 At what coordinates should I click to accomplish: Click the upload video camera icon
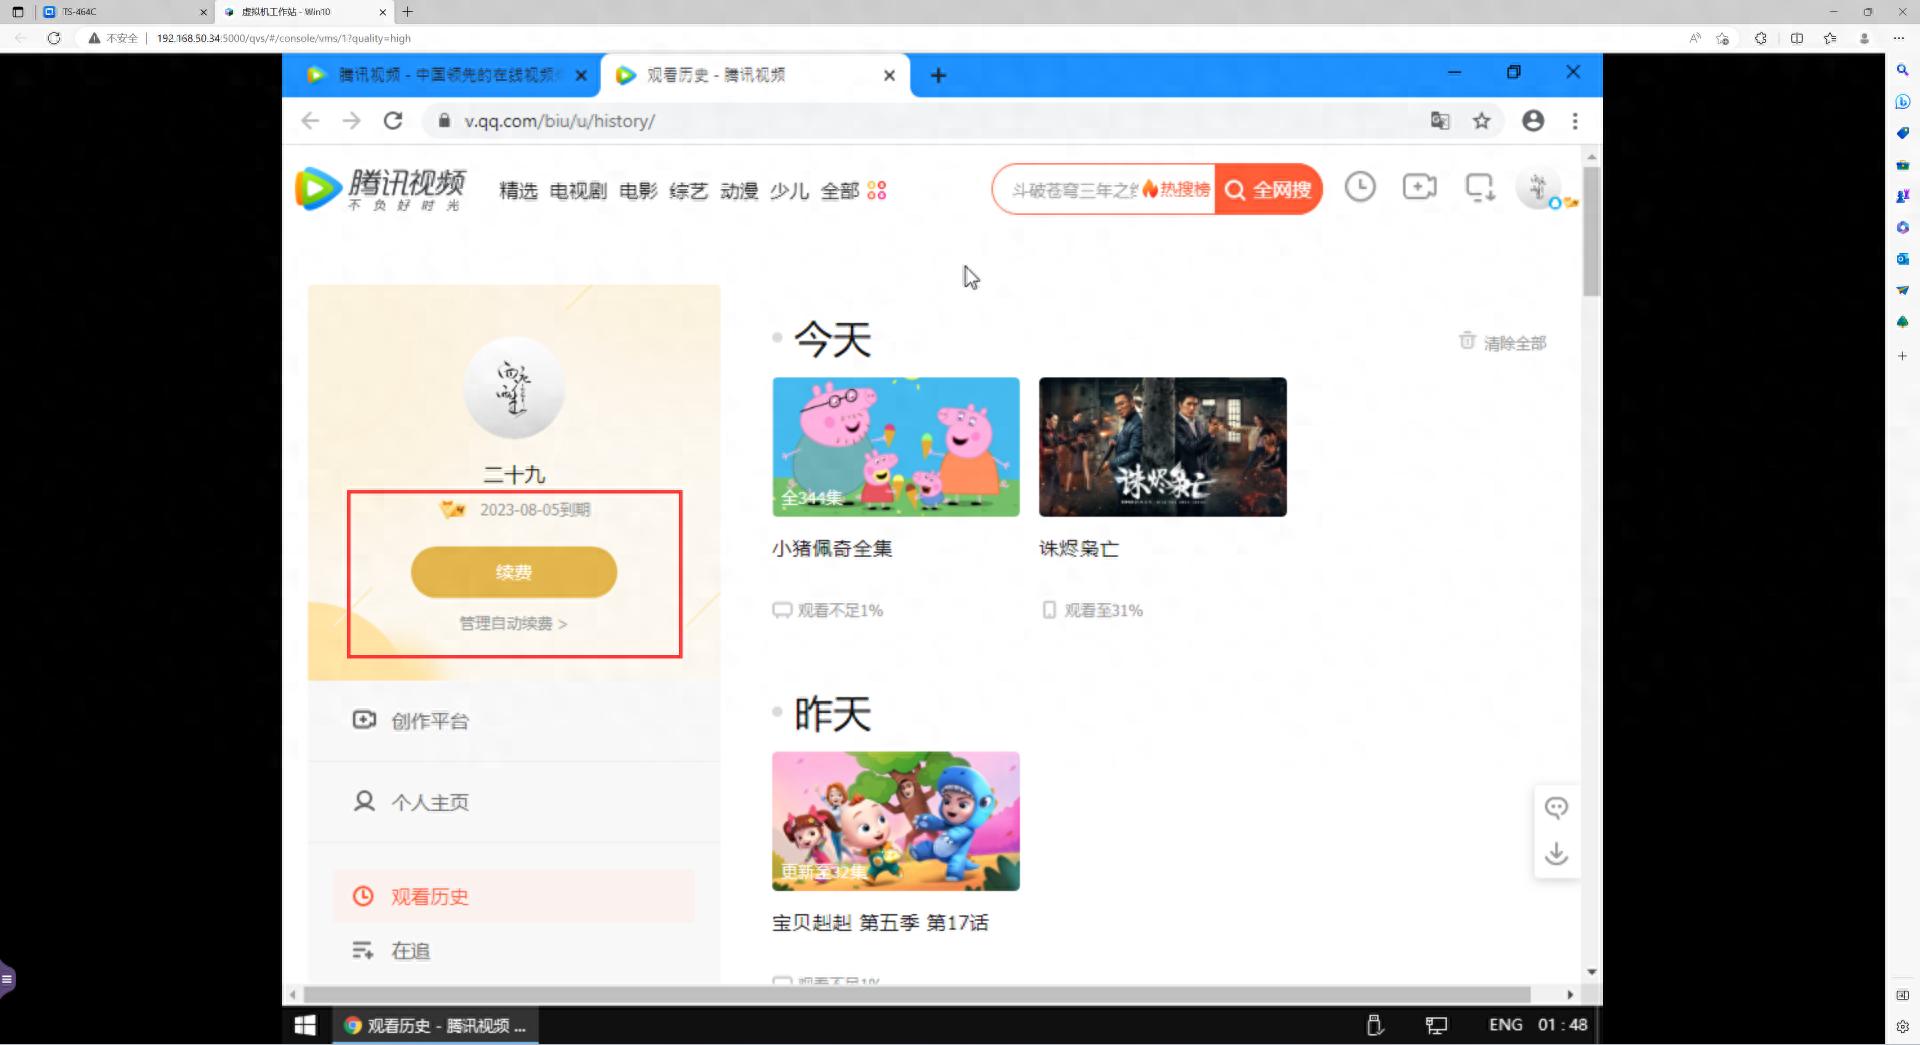[1419, 188]
